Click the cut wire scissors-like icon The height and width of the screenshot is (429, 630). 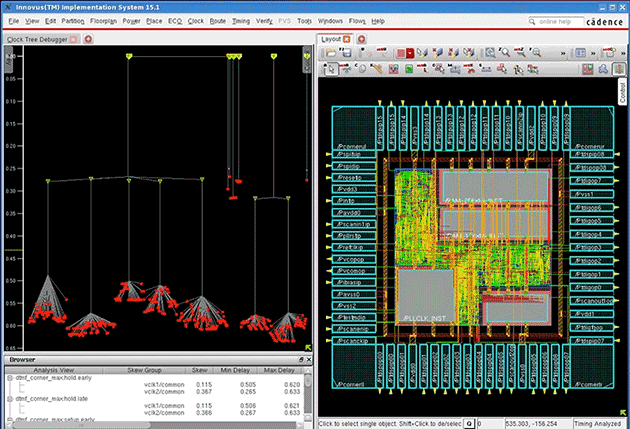tap(469, 69)
